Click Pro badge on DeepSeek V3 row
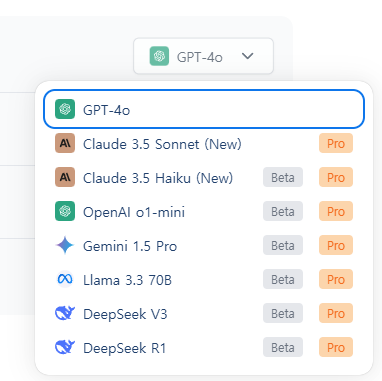The image size is (382, 381). (x=336, y=313)
